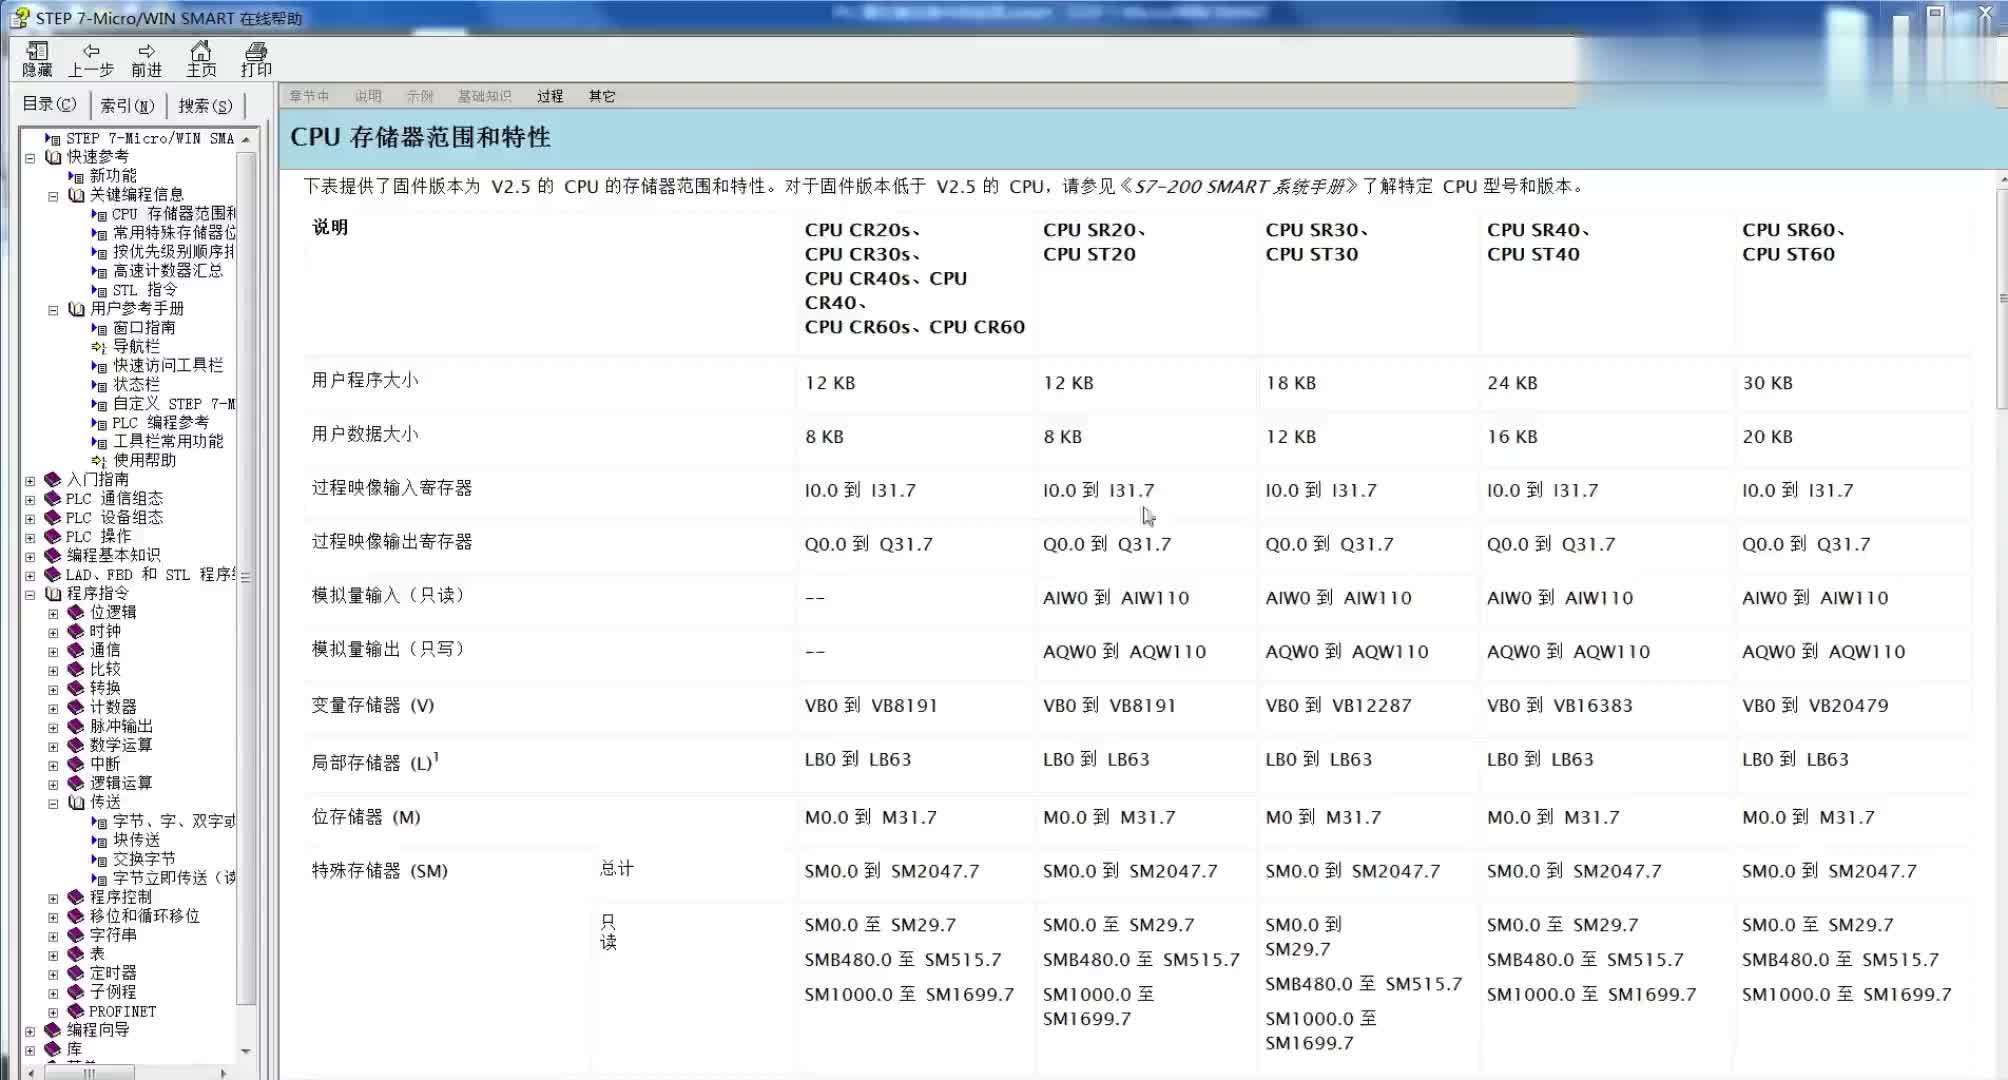The width and height of the screenshot is (2008, 1080).
Task: Click the purple book icon beside 定时器
Action: [x=77, y=974]
